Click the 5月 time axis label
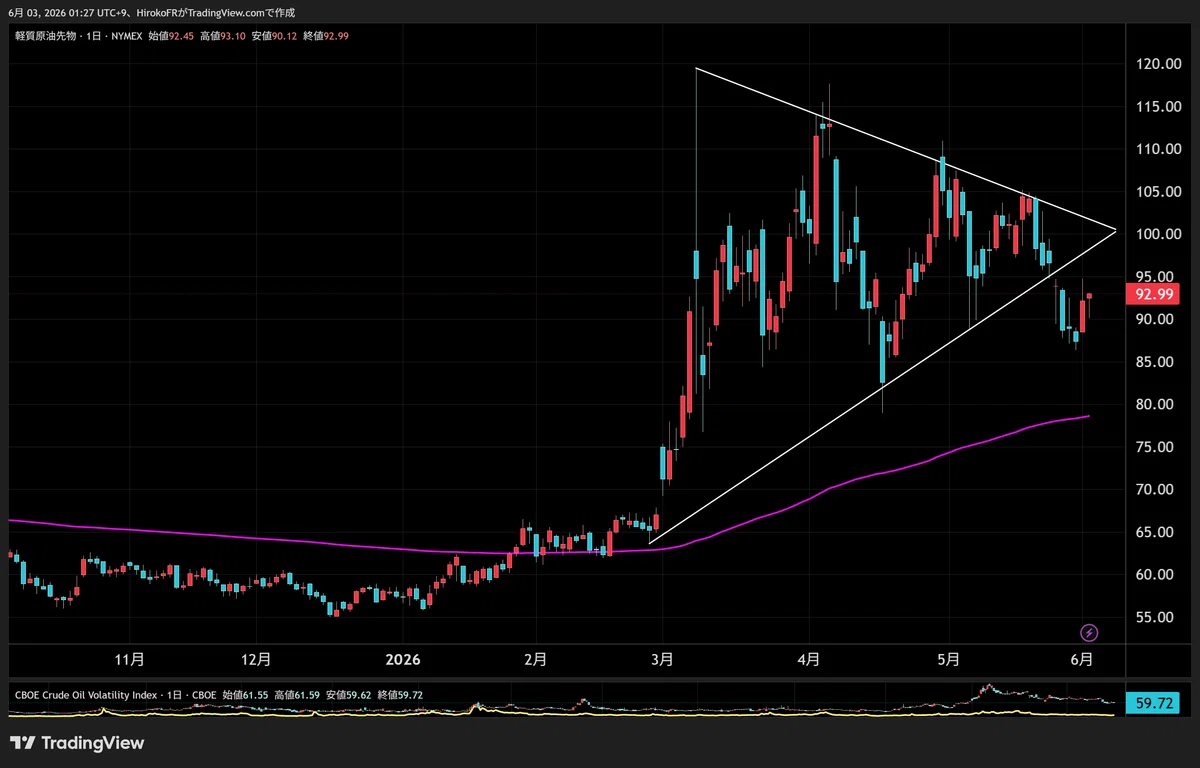The image size is (1200, 768). click(x=949, y=660)
